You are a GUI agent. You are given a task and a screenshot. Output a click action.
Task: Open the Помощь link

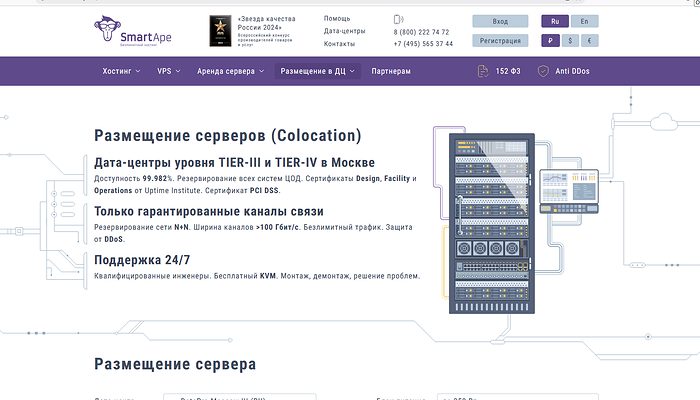coord(337,19)
